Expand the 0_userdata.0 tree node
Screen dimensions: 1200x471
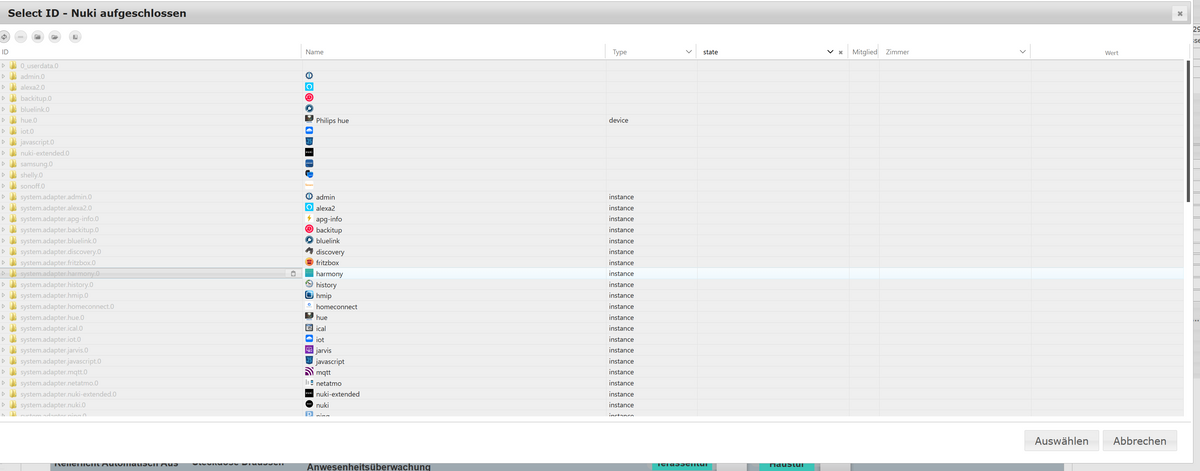4,65
